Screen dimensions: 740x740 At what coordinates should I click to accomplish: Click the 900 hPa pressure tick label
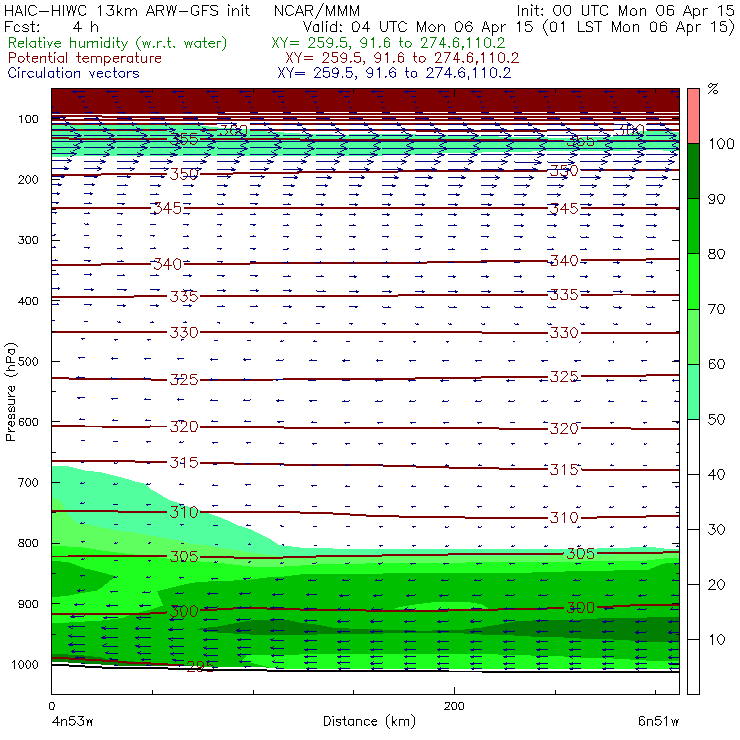click(x=28, y=604)
